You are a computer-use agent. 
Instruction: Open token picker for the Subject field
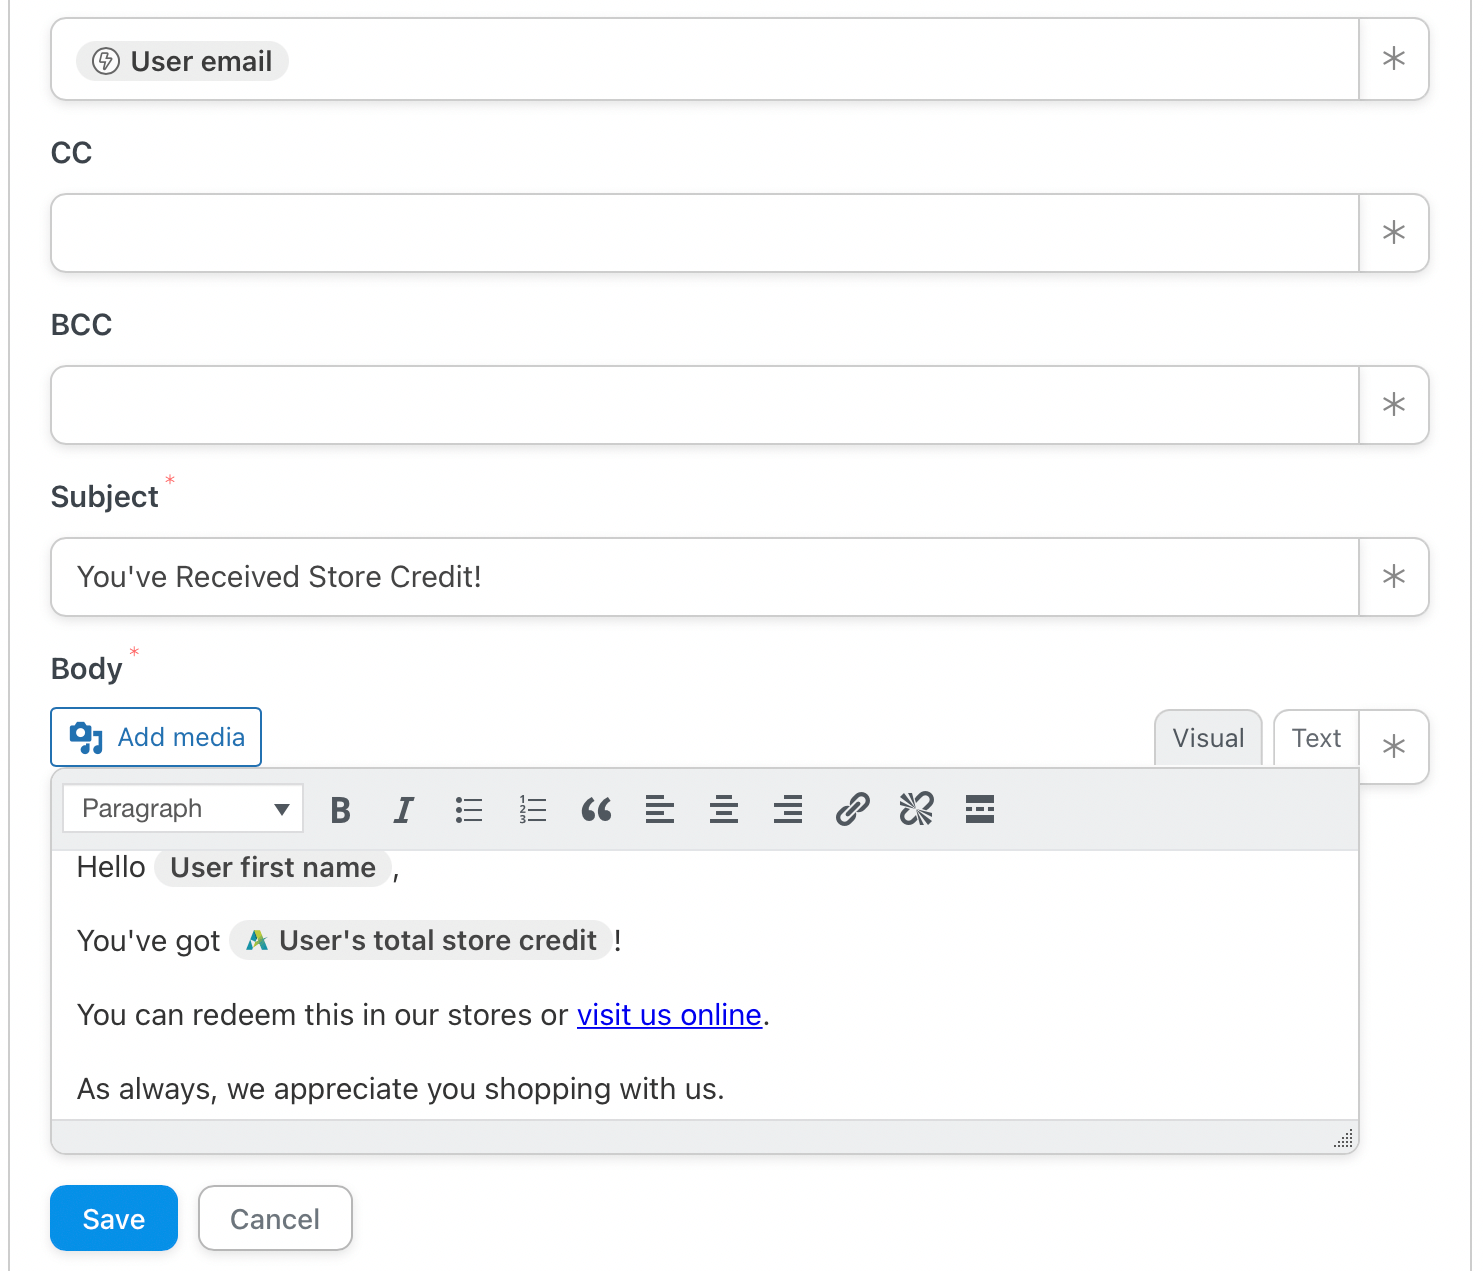[x=1393, y=577]
